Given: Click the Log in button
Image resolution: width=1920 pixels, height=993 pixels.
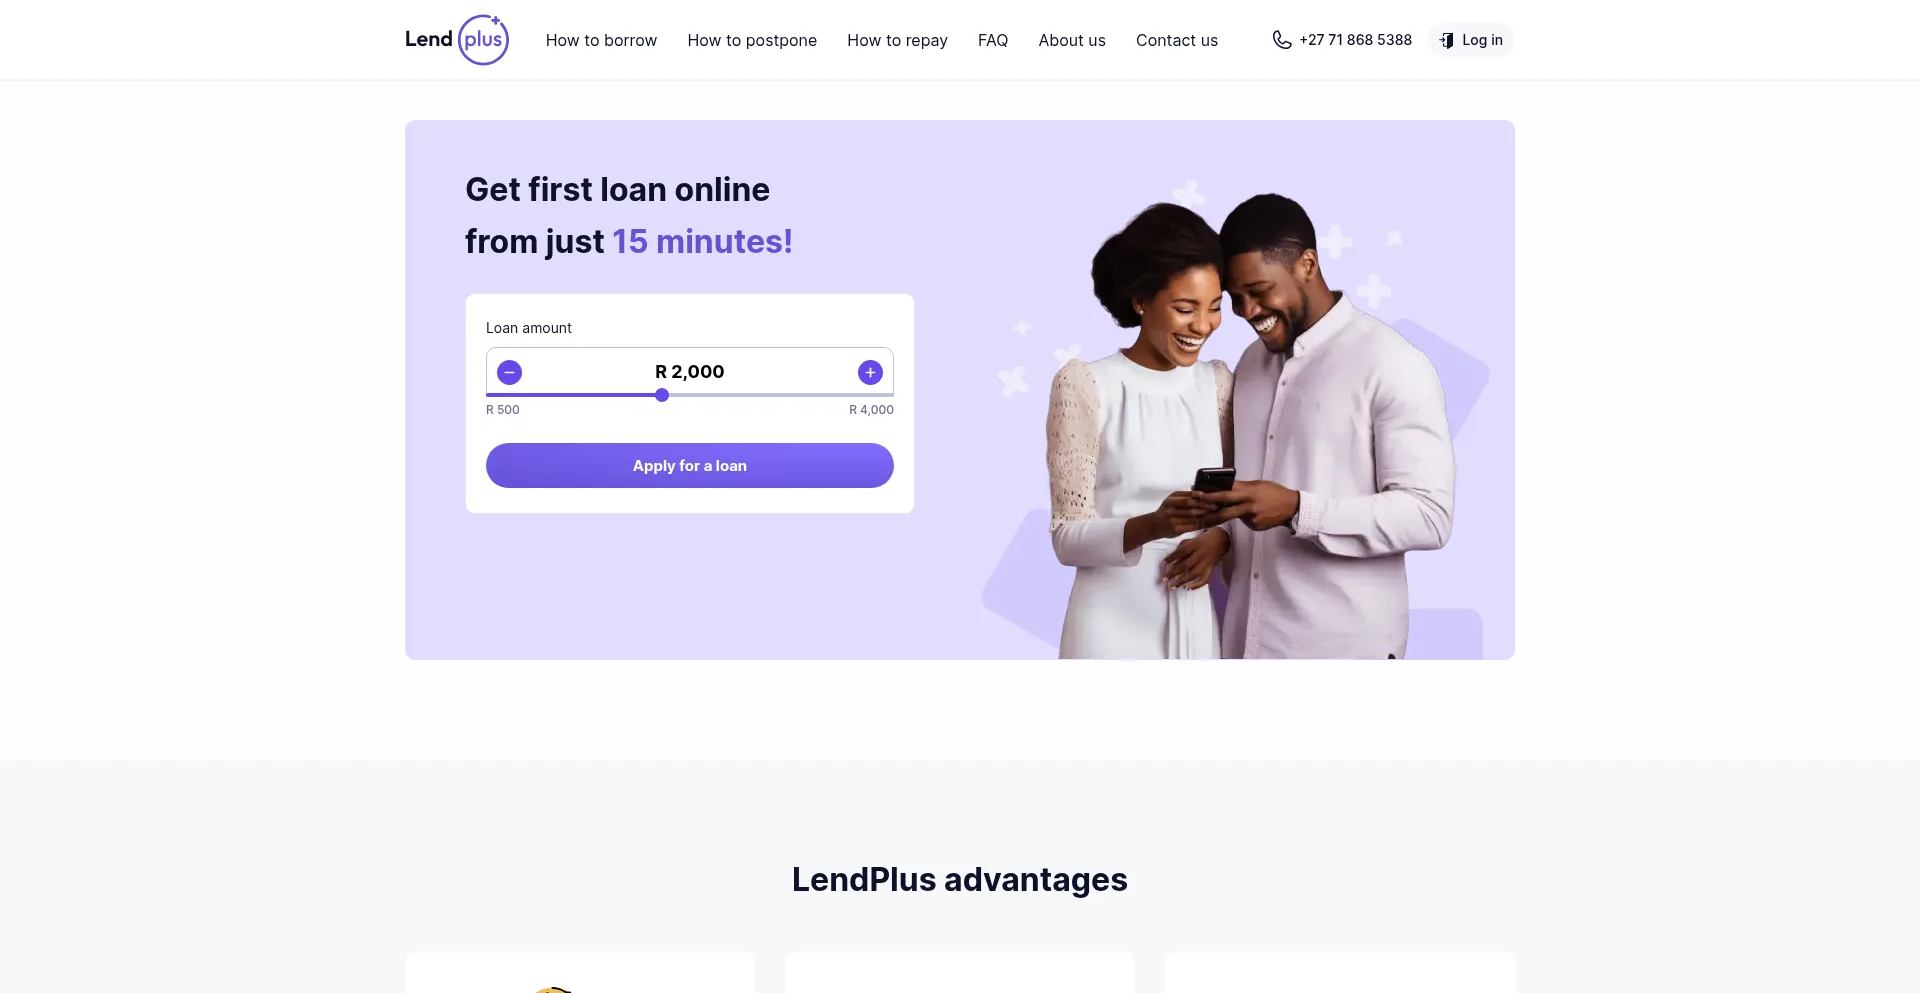Looking at the screenshot, I should point(1471,40).
